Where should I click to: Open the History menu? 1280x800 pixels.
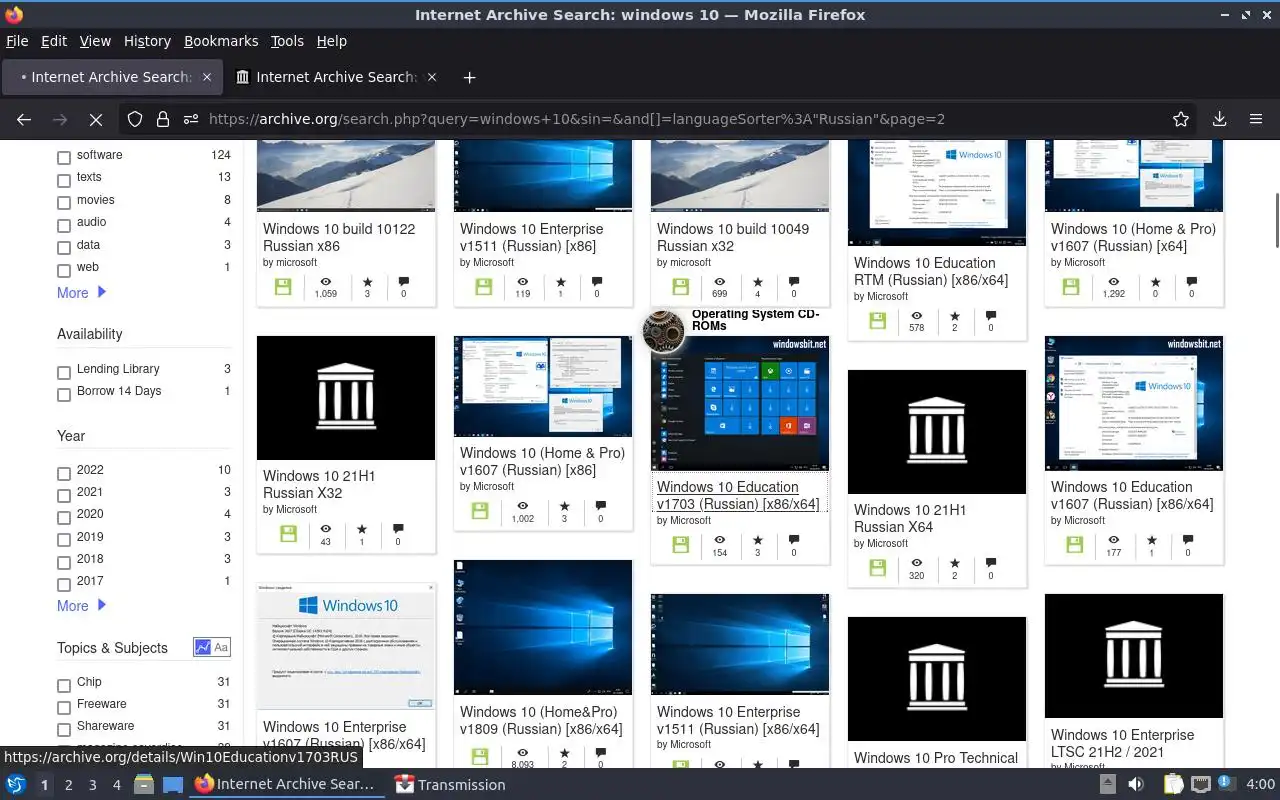click(x=147, y=41)
